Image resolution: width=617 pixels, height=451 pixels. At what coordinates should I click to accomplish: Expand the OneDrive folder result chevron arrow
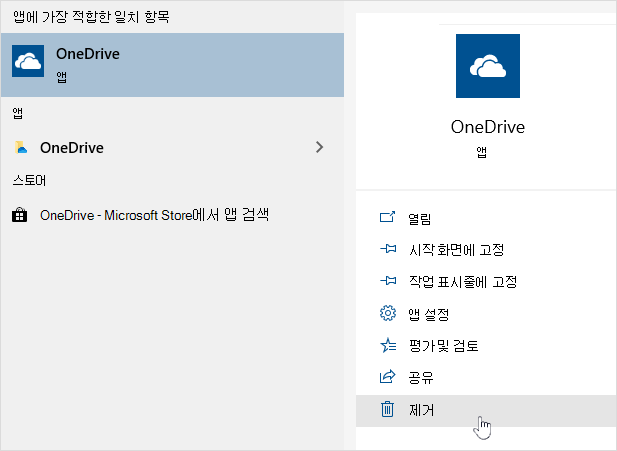click(320, 147)
